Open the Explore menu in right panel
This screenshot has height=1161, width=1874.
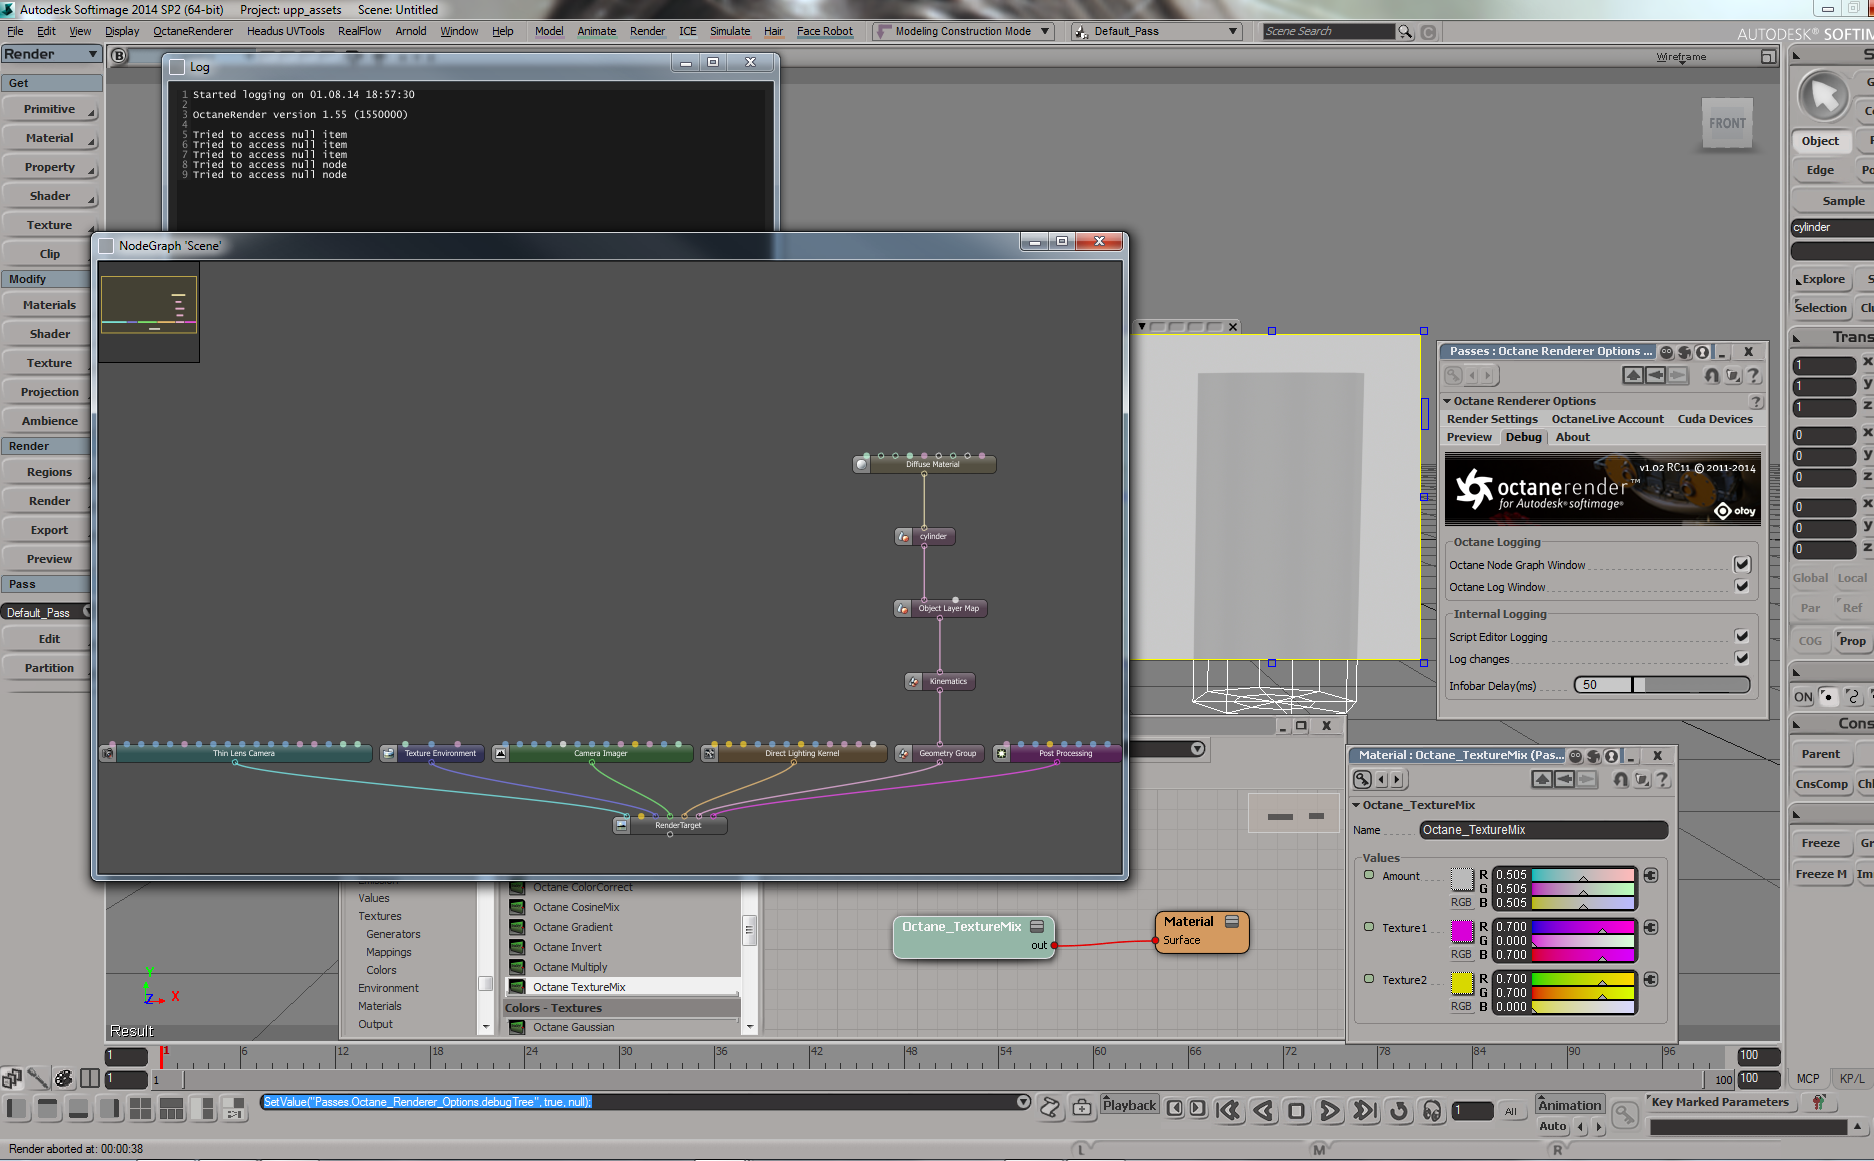(x=1823, y=280)
